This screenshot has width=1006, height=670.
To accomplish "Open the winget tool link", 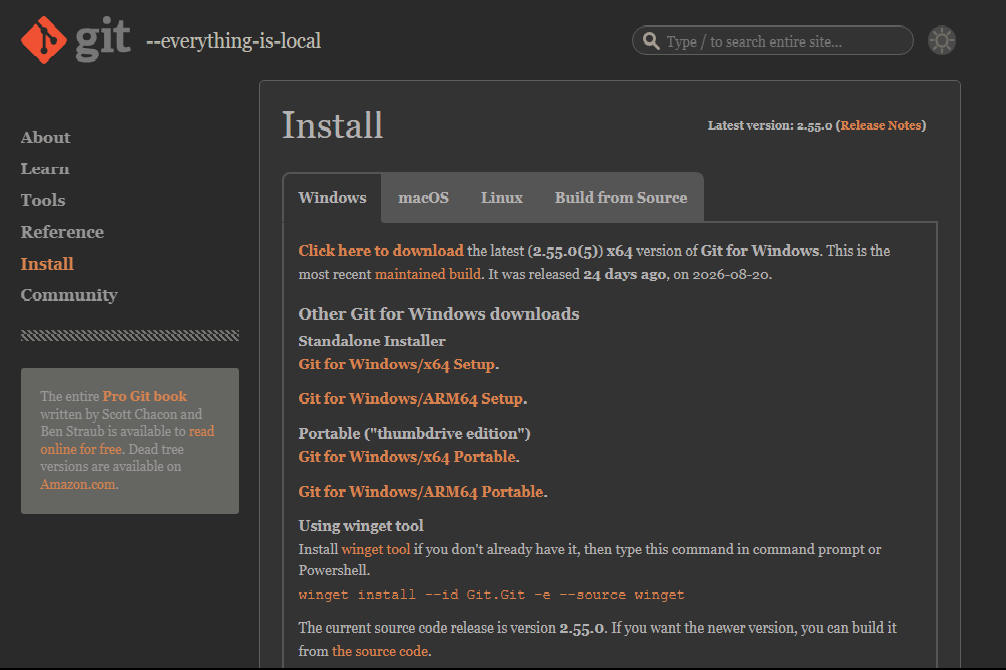I will point(376,549).
